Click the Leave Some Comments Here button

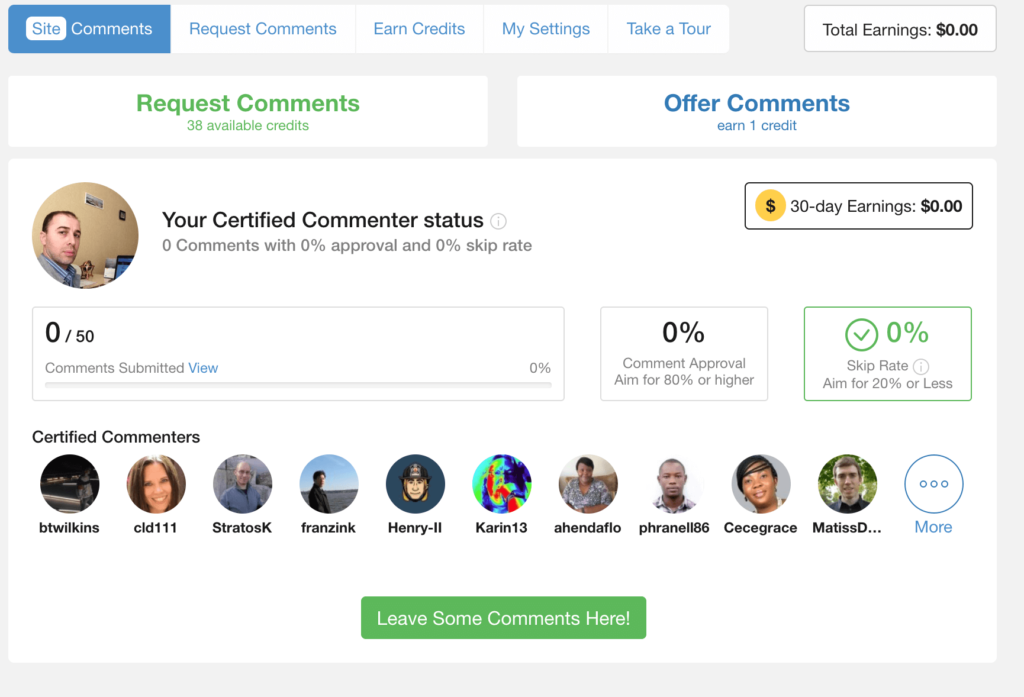coord(503,617)
